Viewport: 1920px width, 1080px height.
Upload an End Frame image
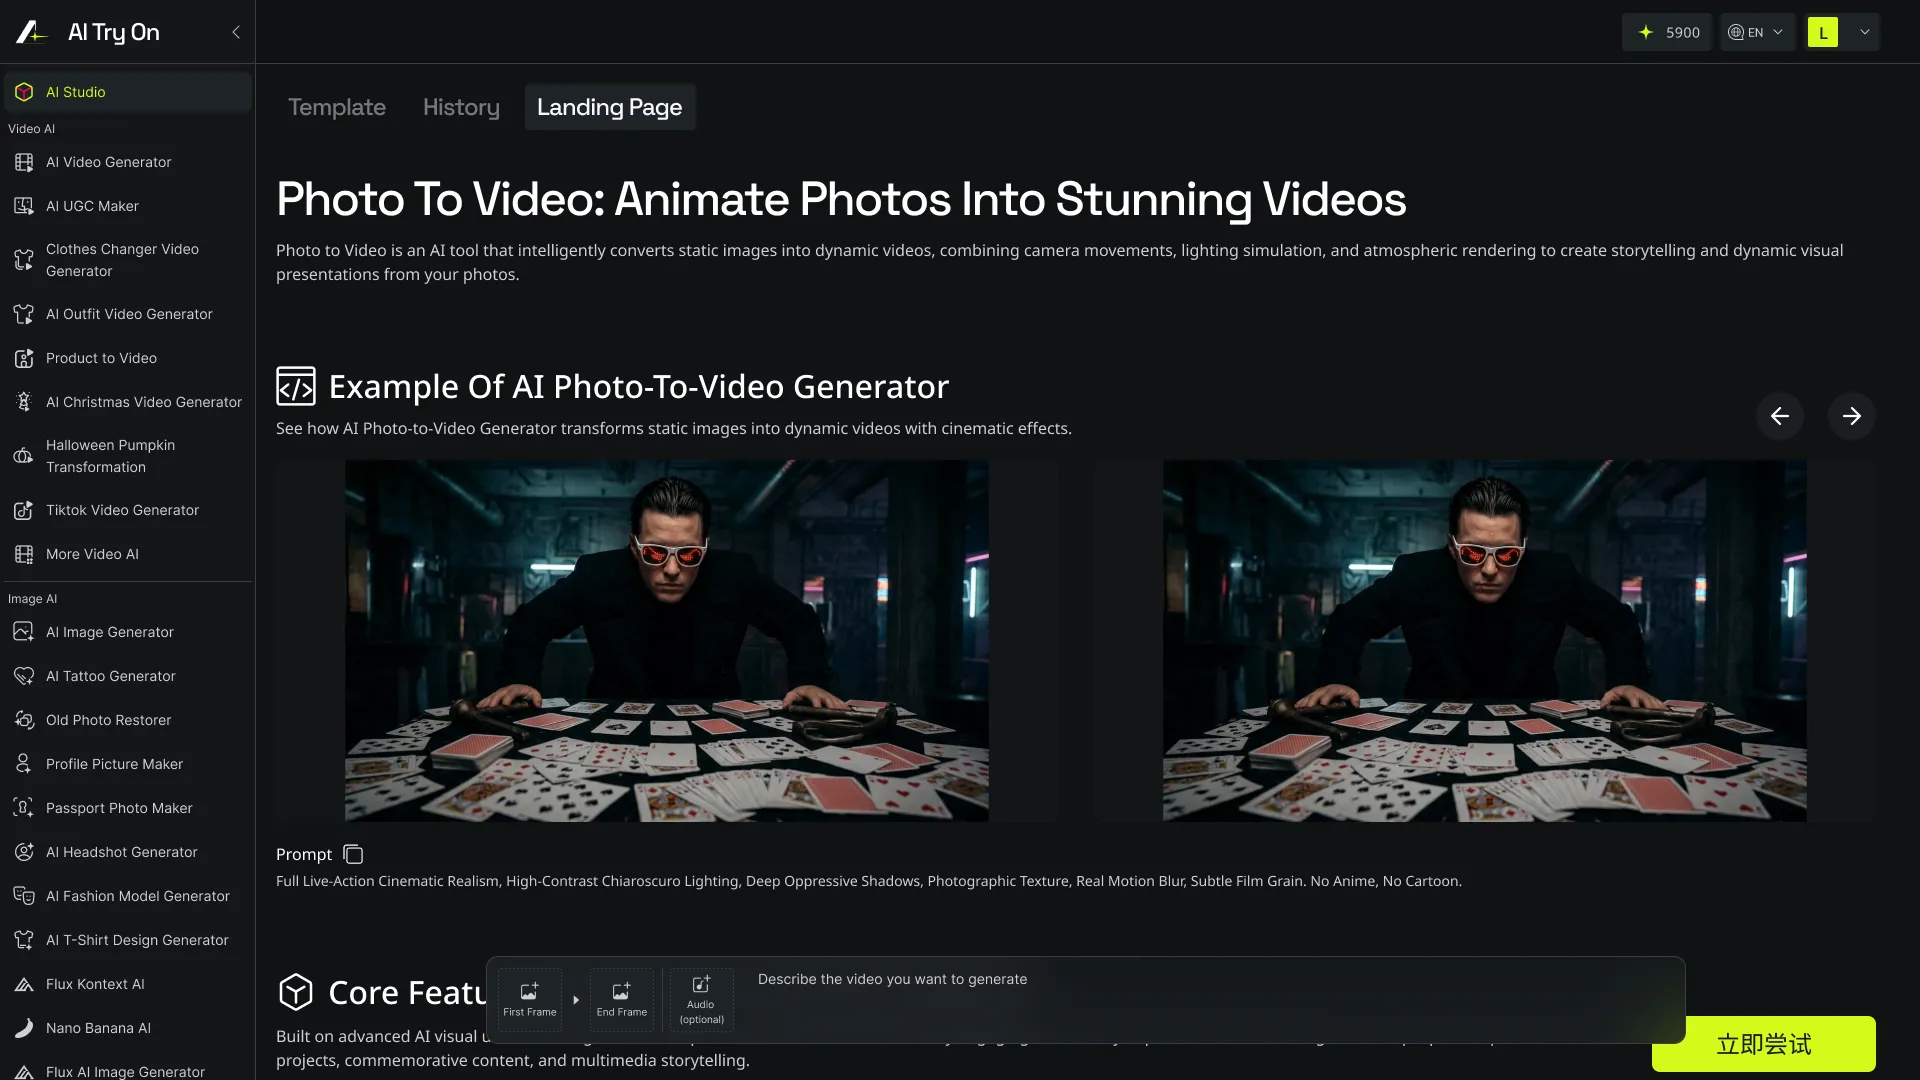pyautogui.click(x=622, y=999)
